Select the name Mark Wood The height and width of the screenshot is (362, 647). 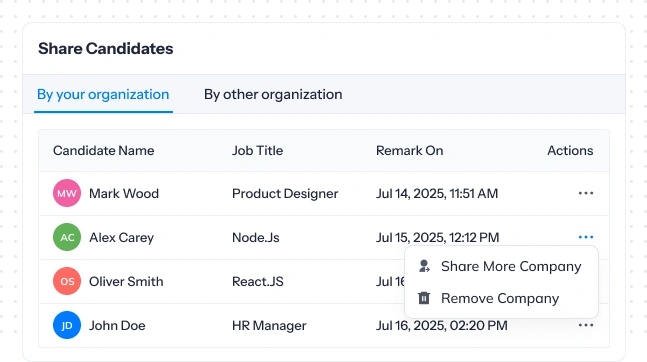(124, 194)
